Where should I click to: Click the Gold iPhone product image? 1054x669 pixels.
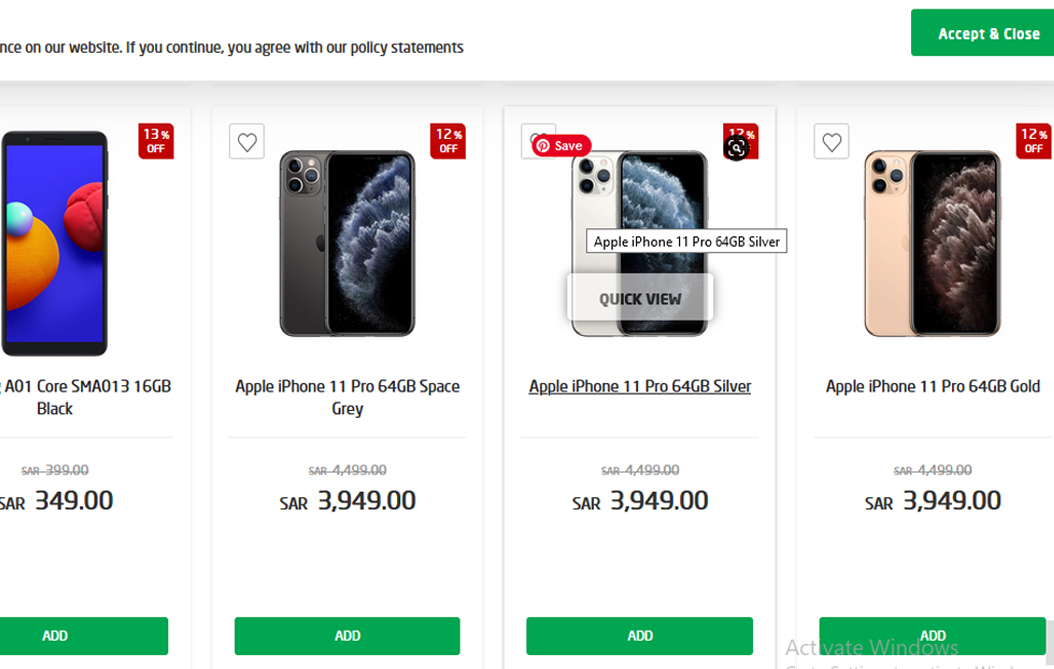pyautogui.click(x=932, y=243)
